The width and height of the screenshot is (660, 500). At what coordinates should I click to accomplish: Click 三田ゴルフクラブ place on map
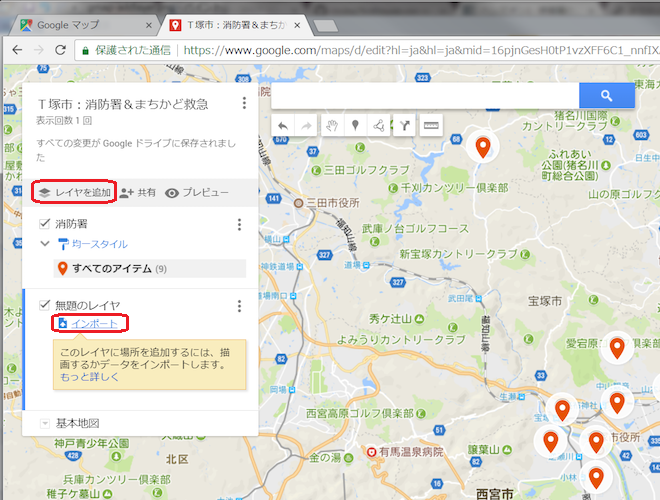366,170
